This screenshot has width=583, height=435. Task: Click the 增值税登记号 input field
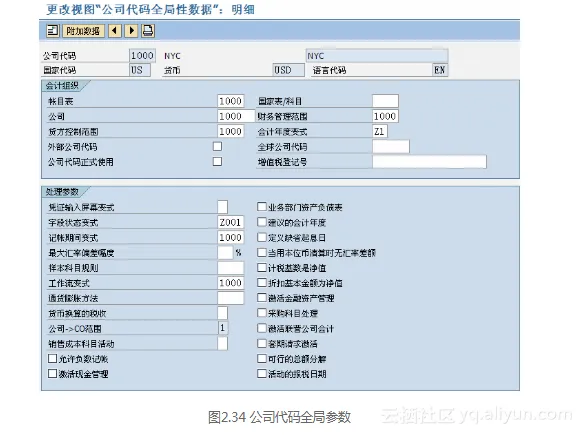pos(429,162)
